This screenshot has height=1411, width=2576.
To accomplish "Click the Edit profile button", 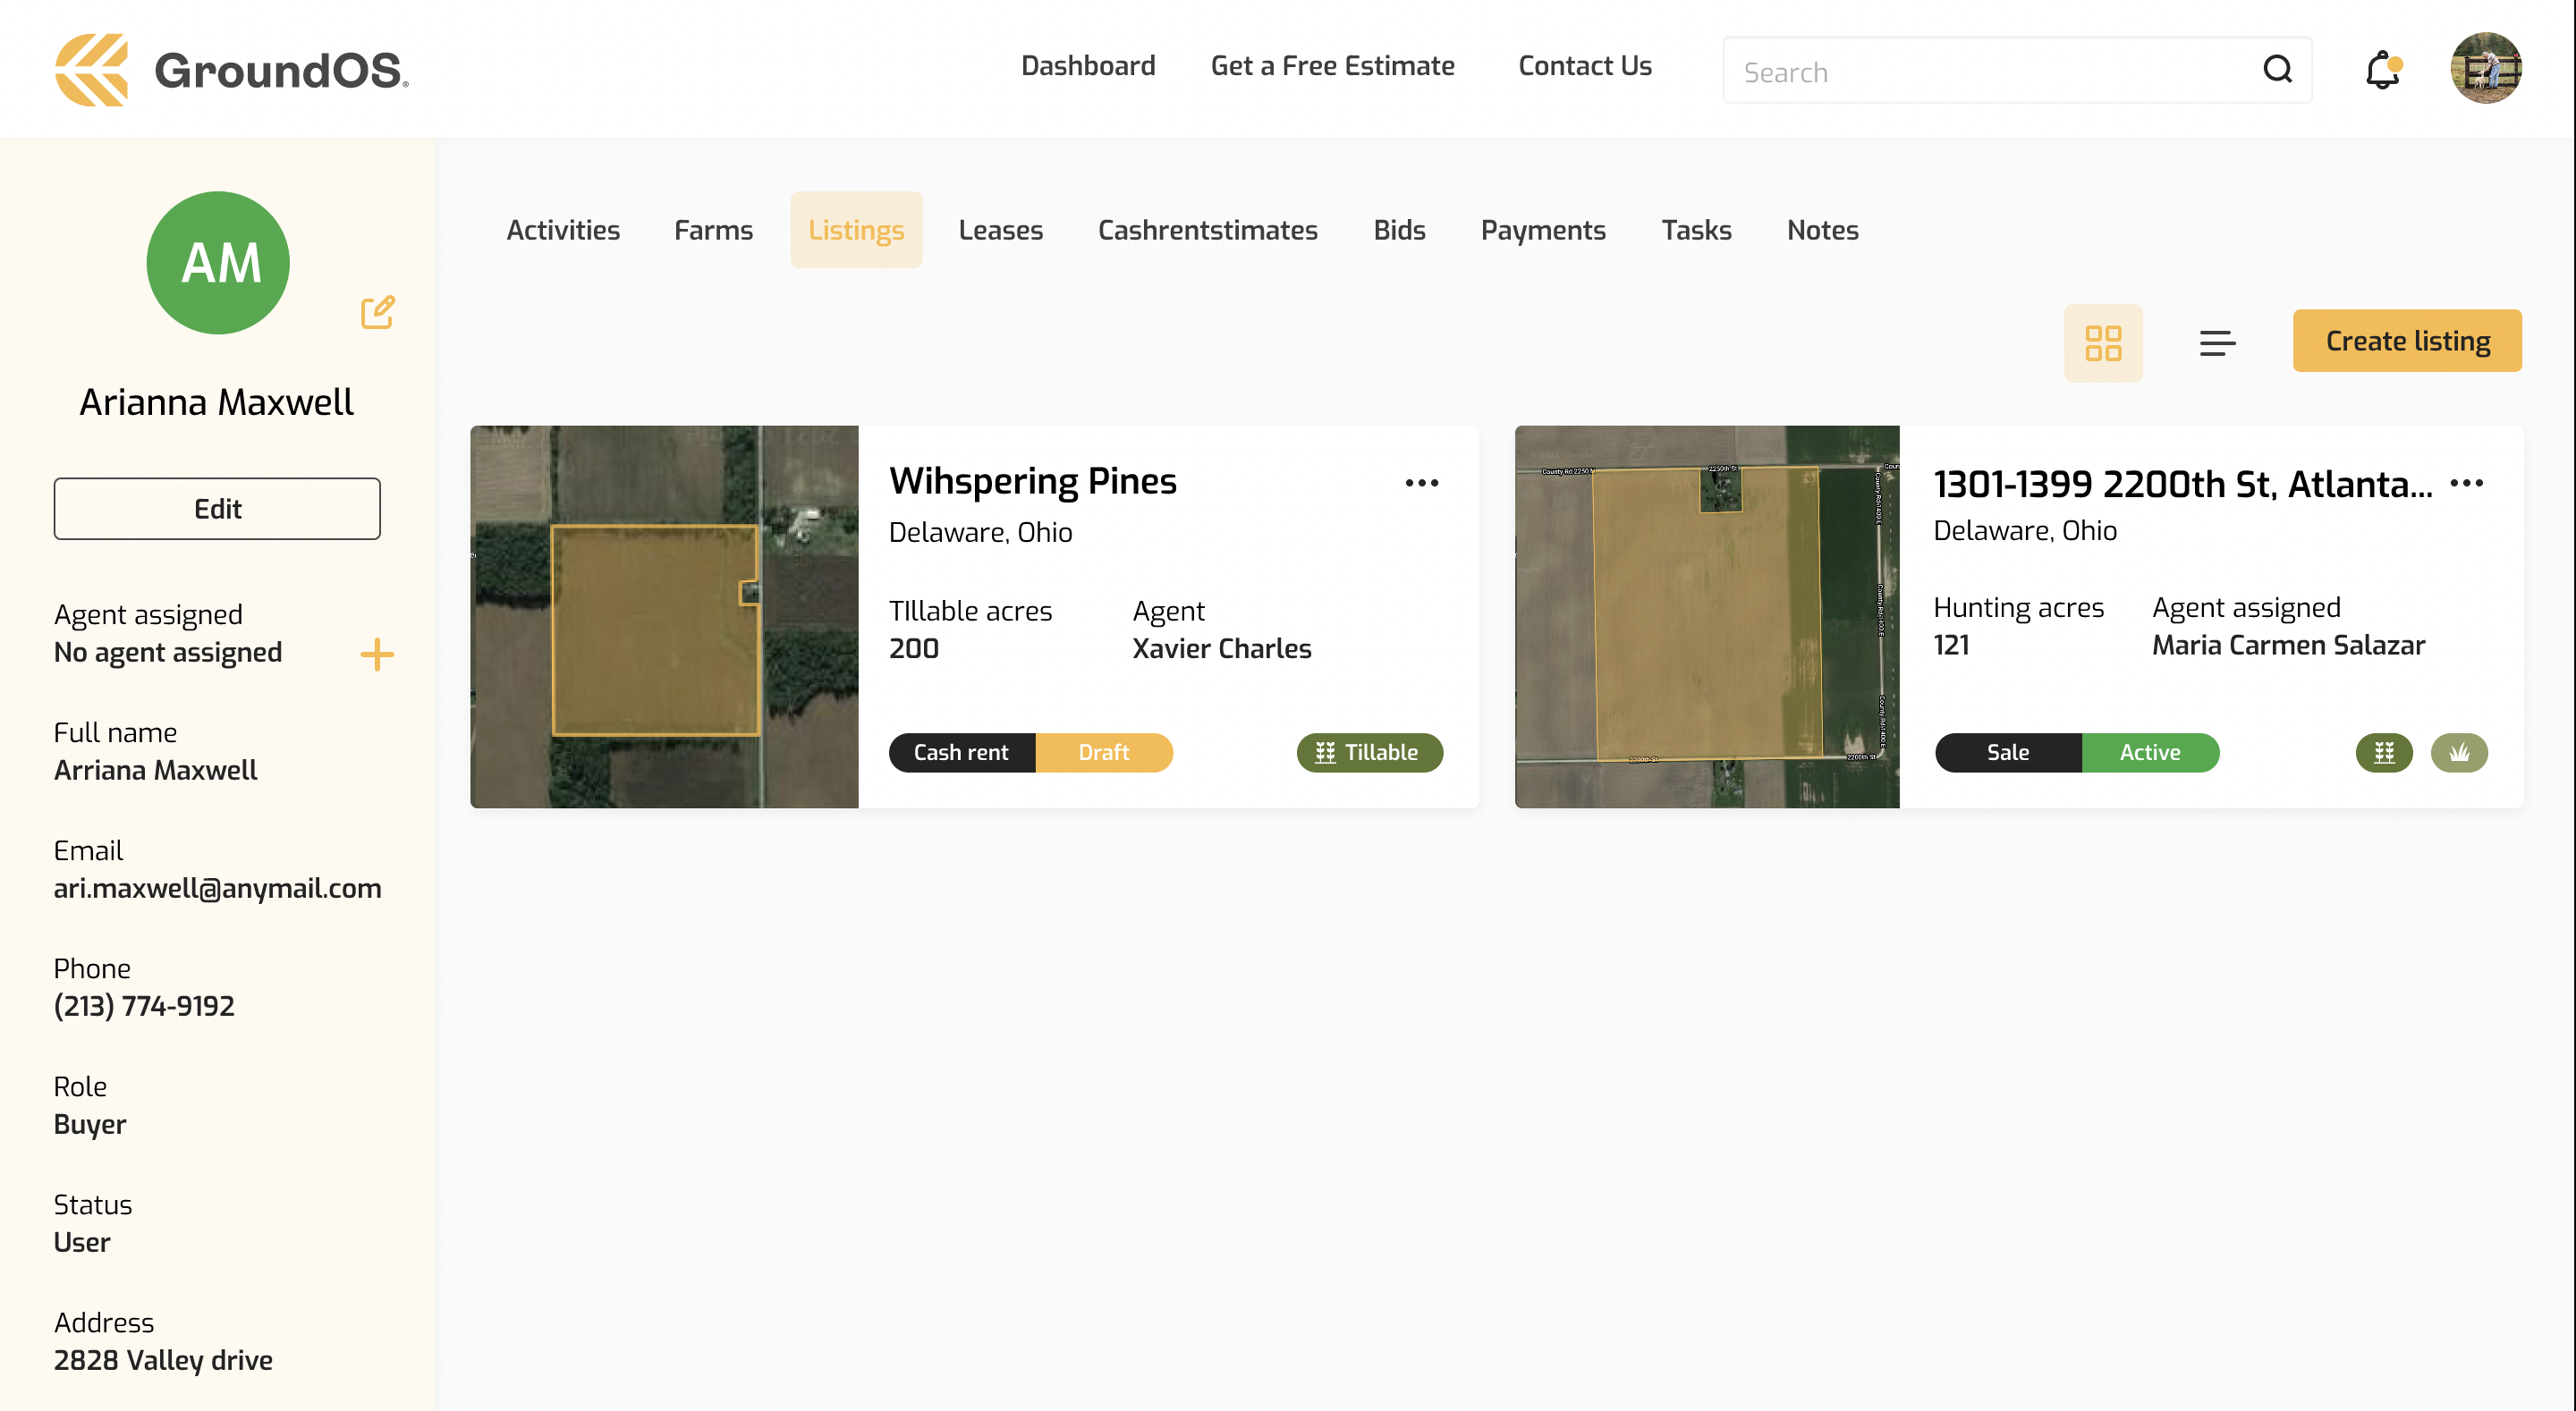I will tap(217, 508).
